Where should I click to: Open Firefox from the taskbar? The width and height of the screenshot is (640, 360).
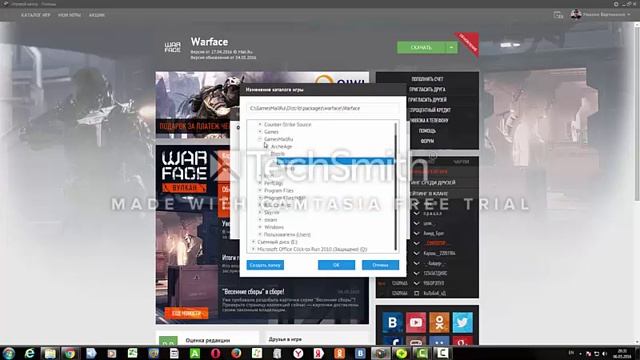coord(236,353)
